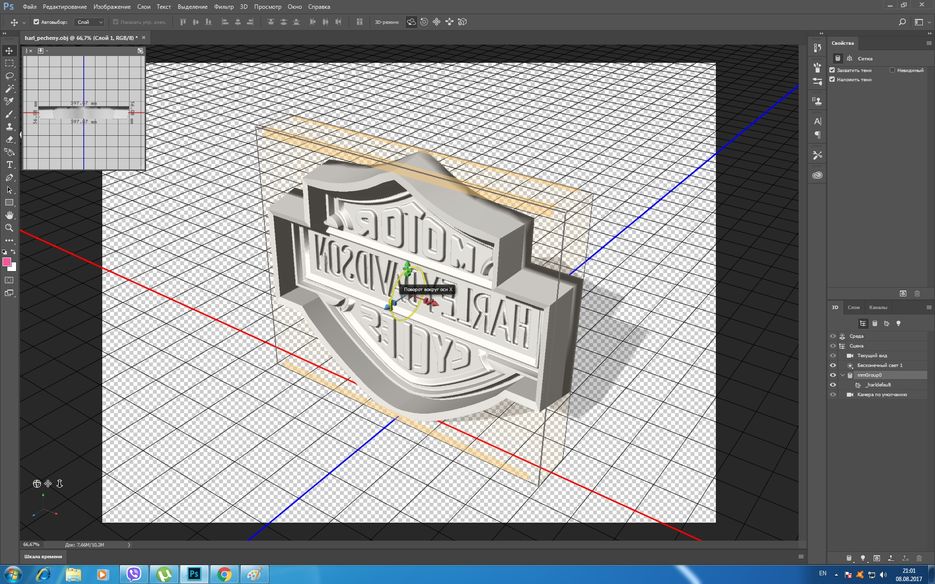Open the Файл menu
The height and width of the screenshot is (584, 935).
[x=29, y=7]
